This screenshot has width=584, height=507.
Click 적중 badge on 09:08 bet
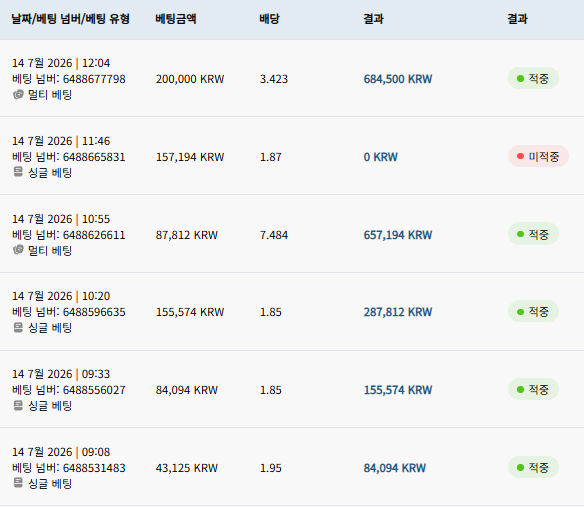click(533, 467)
